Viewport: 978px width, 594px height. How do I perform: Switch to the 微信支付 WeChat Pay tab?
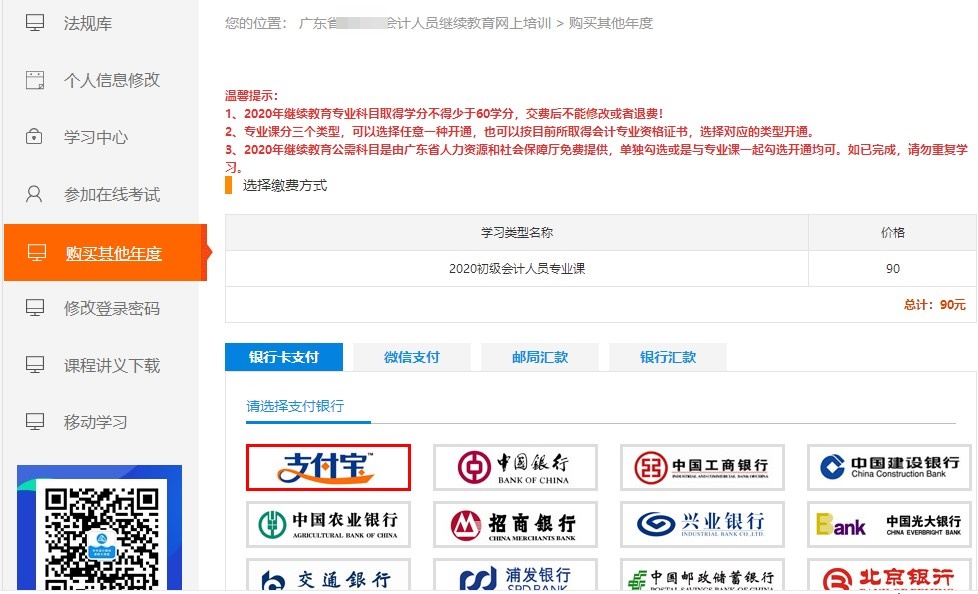click(412, 356)
